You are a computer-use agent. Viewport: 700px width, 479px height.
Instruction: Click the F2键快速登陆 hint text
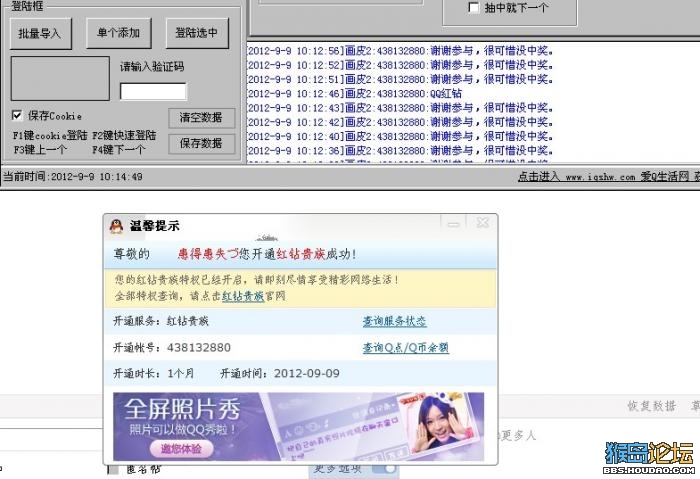pos(124,136)
